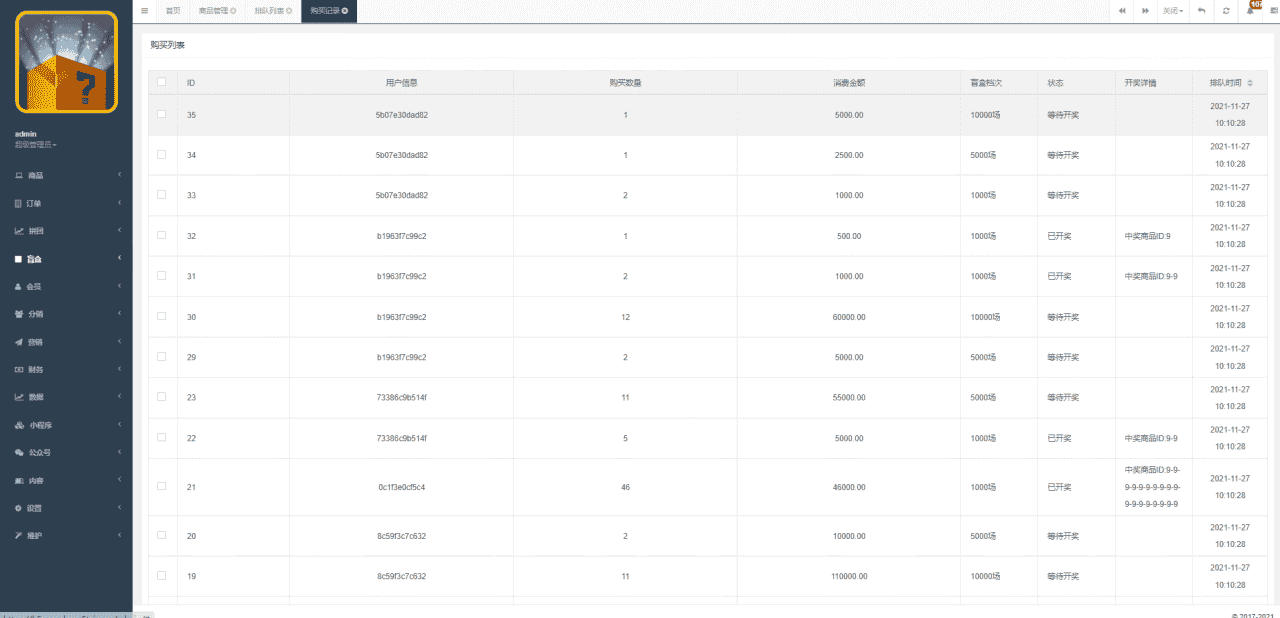Check the checkbox for row ID 29
The width and height of the screenshot is (1280, 618).
point(162,356)
